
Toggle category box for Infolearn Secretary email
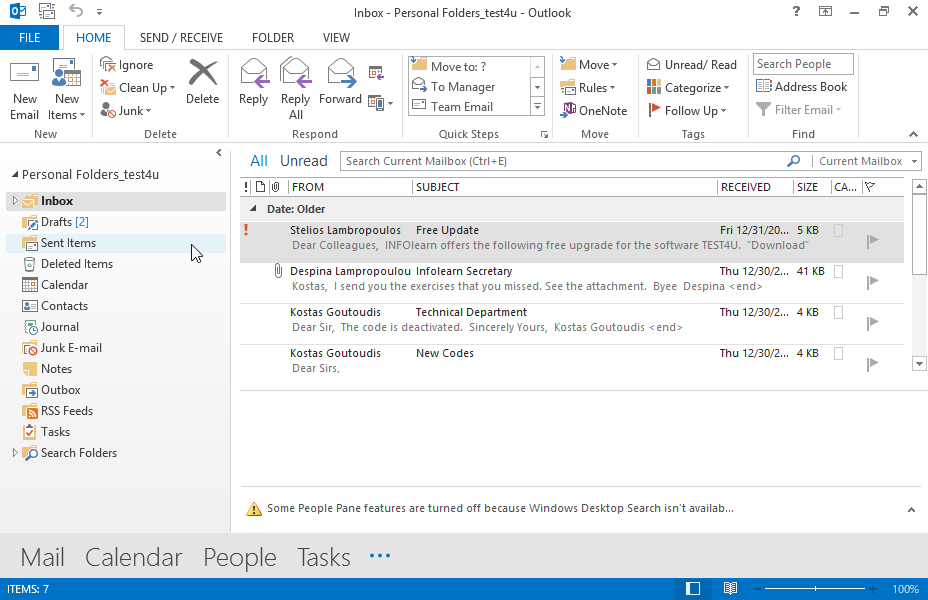[x=839, y=272]
